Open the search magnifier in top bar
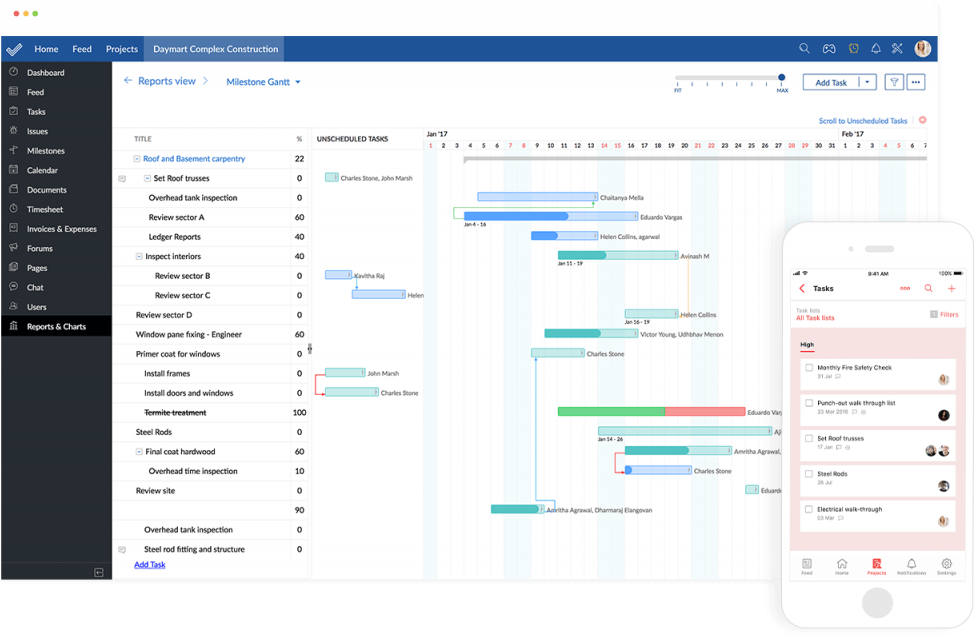 [804, 48]
